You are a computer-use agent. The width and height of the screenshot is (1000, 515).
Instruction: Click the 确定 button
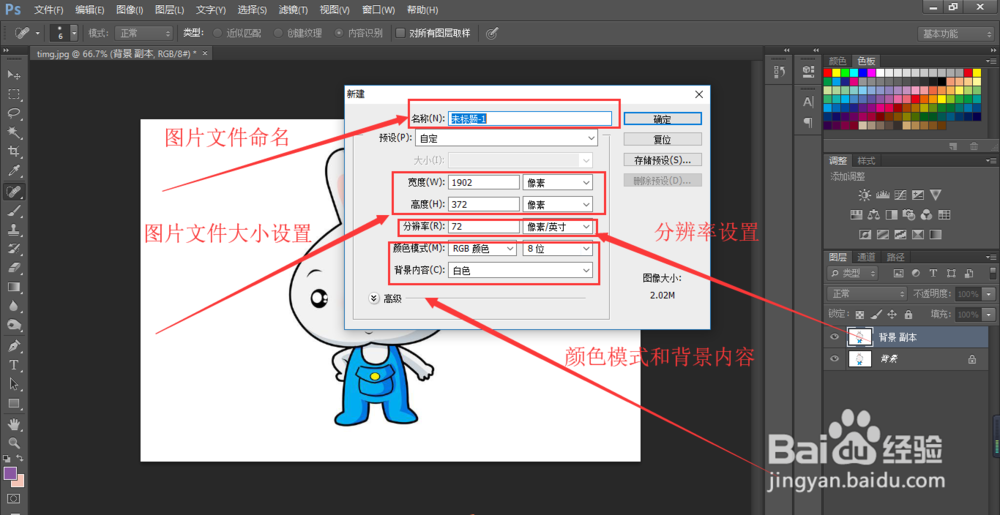pyautogui.click(x=663, y=119)
